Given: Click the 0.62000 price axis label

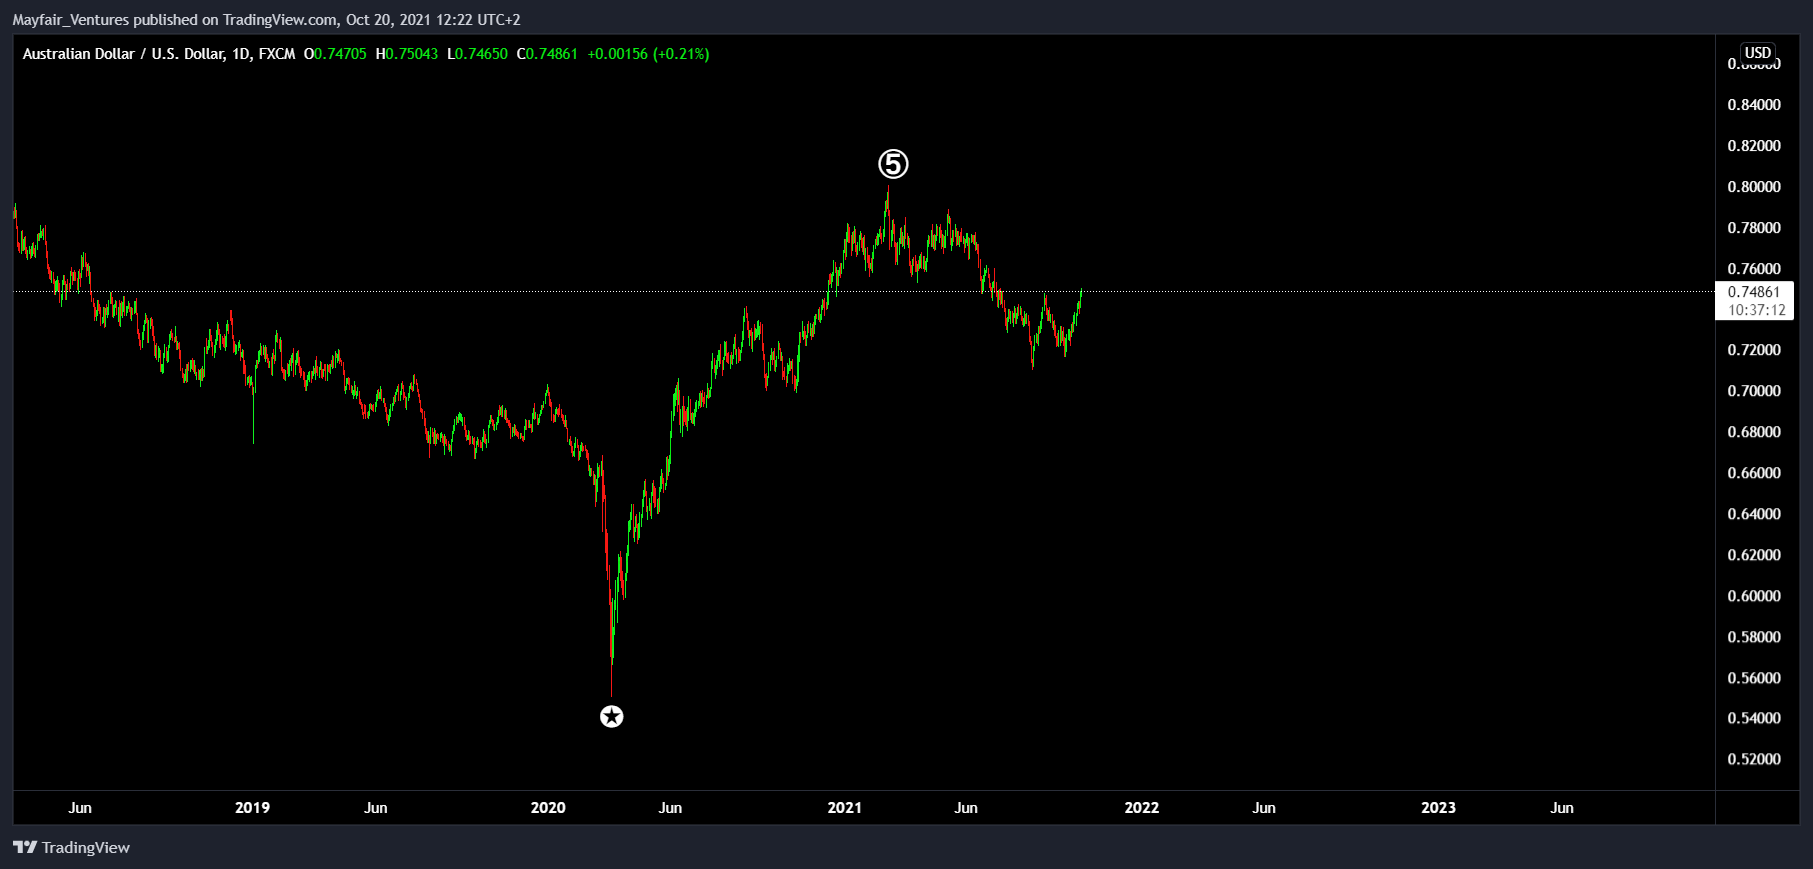Looking at the screenshot, I should click(x=1754, y=555).
